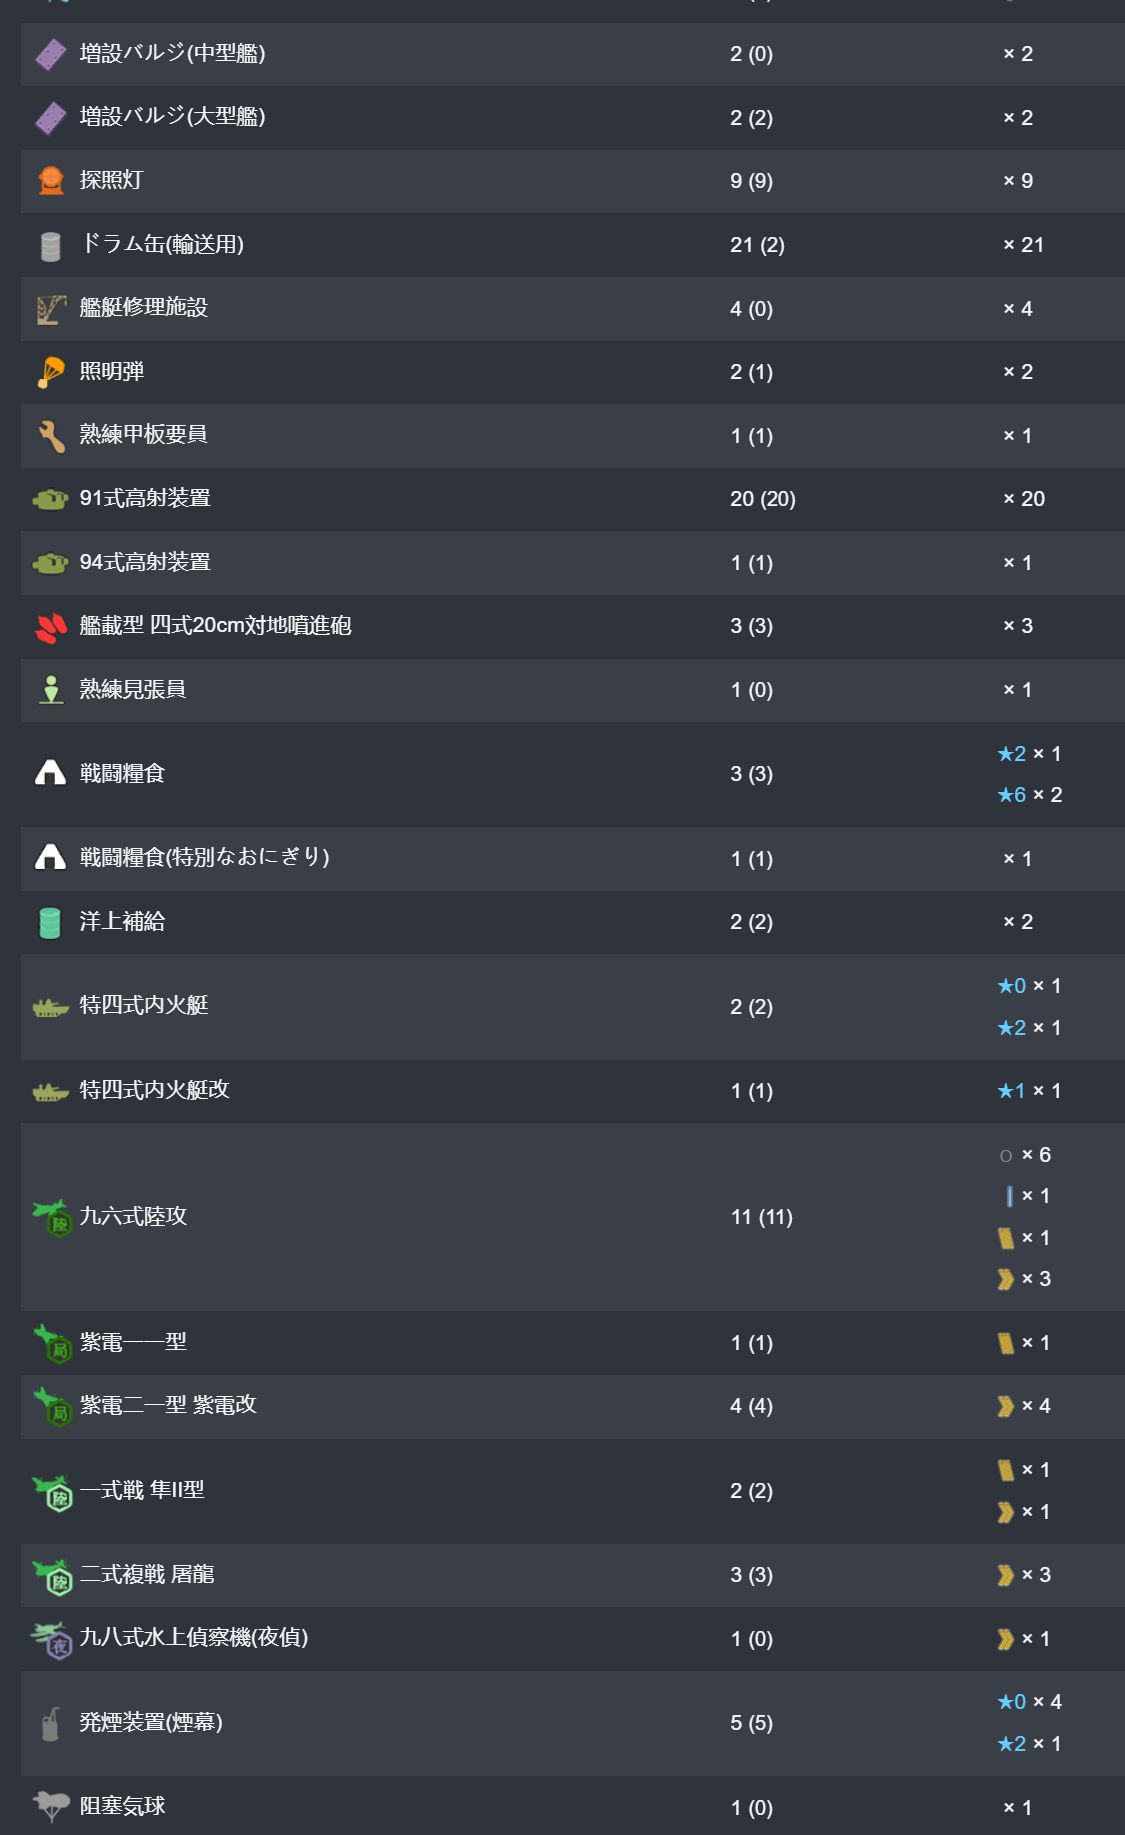Click the rice ball icon for 戦闘糧食
Viewport: 1125px width, 1835px height.
(x=51, y=773)
